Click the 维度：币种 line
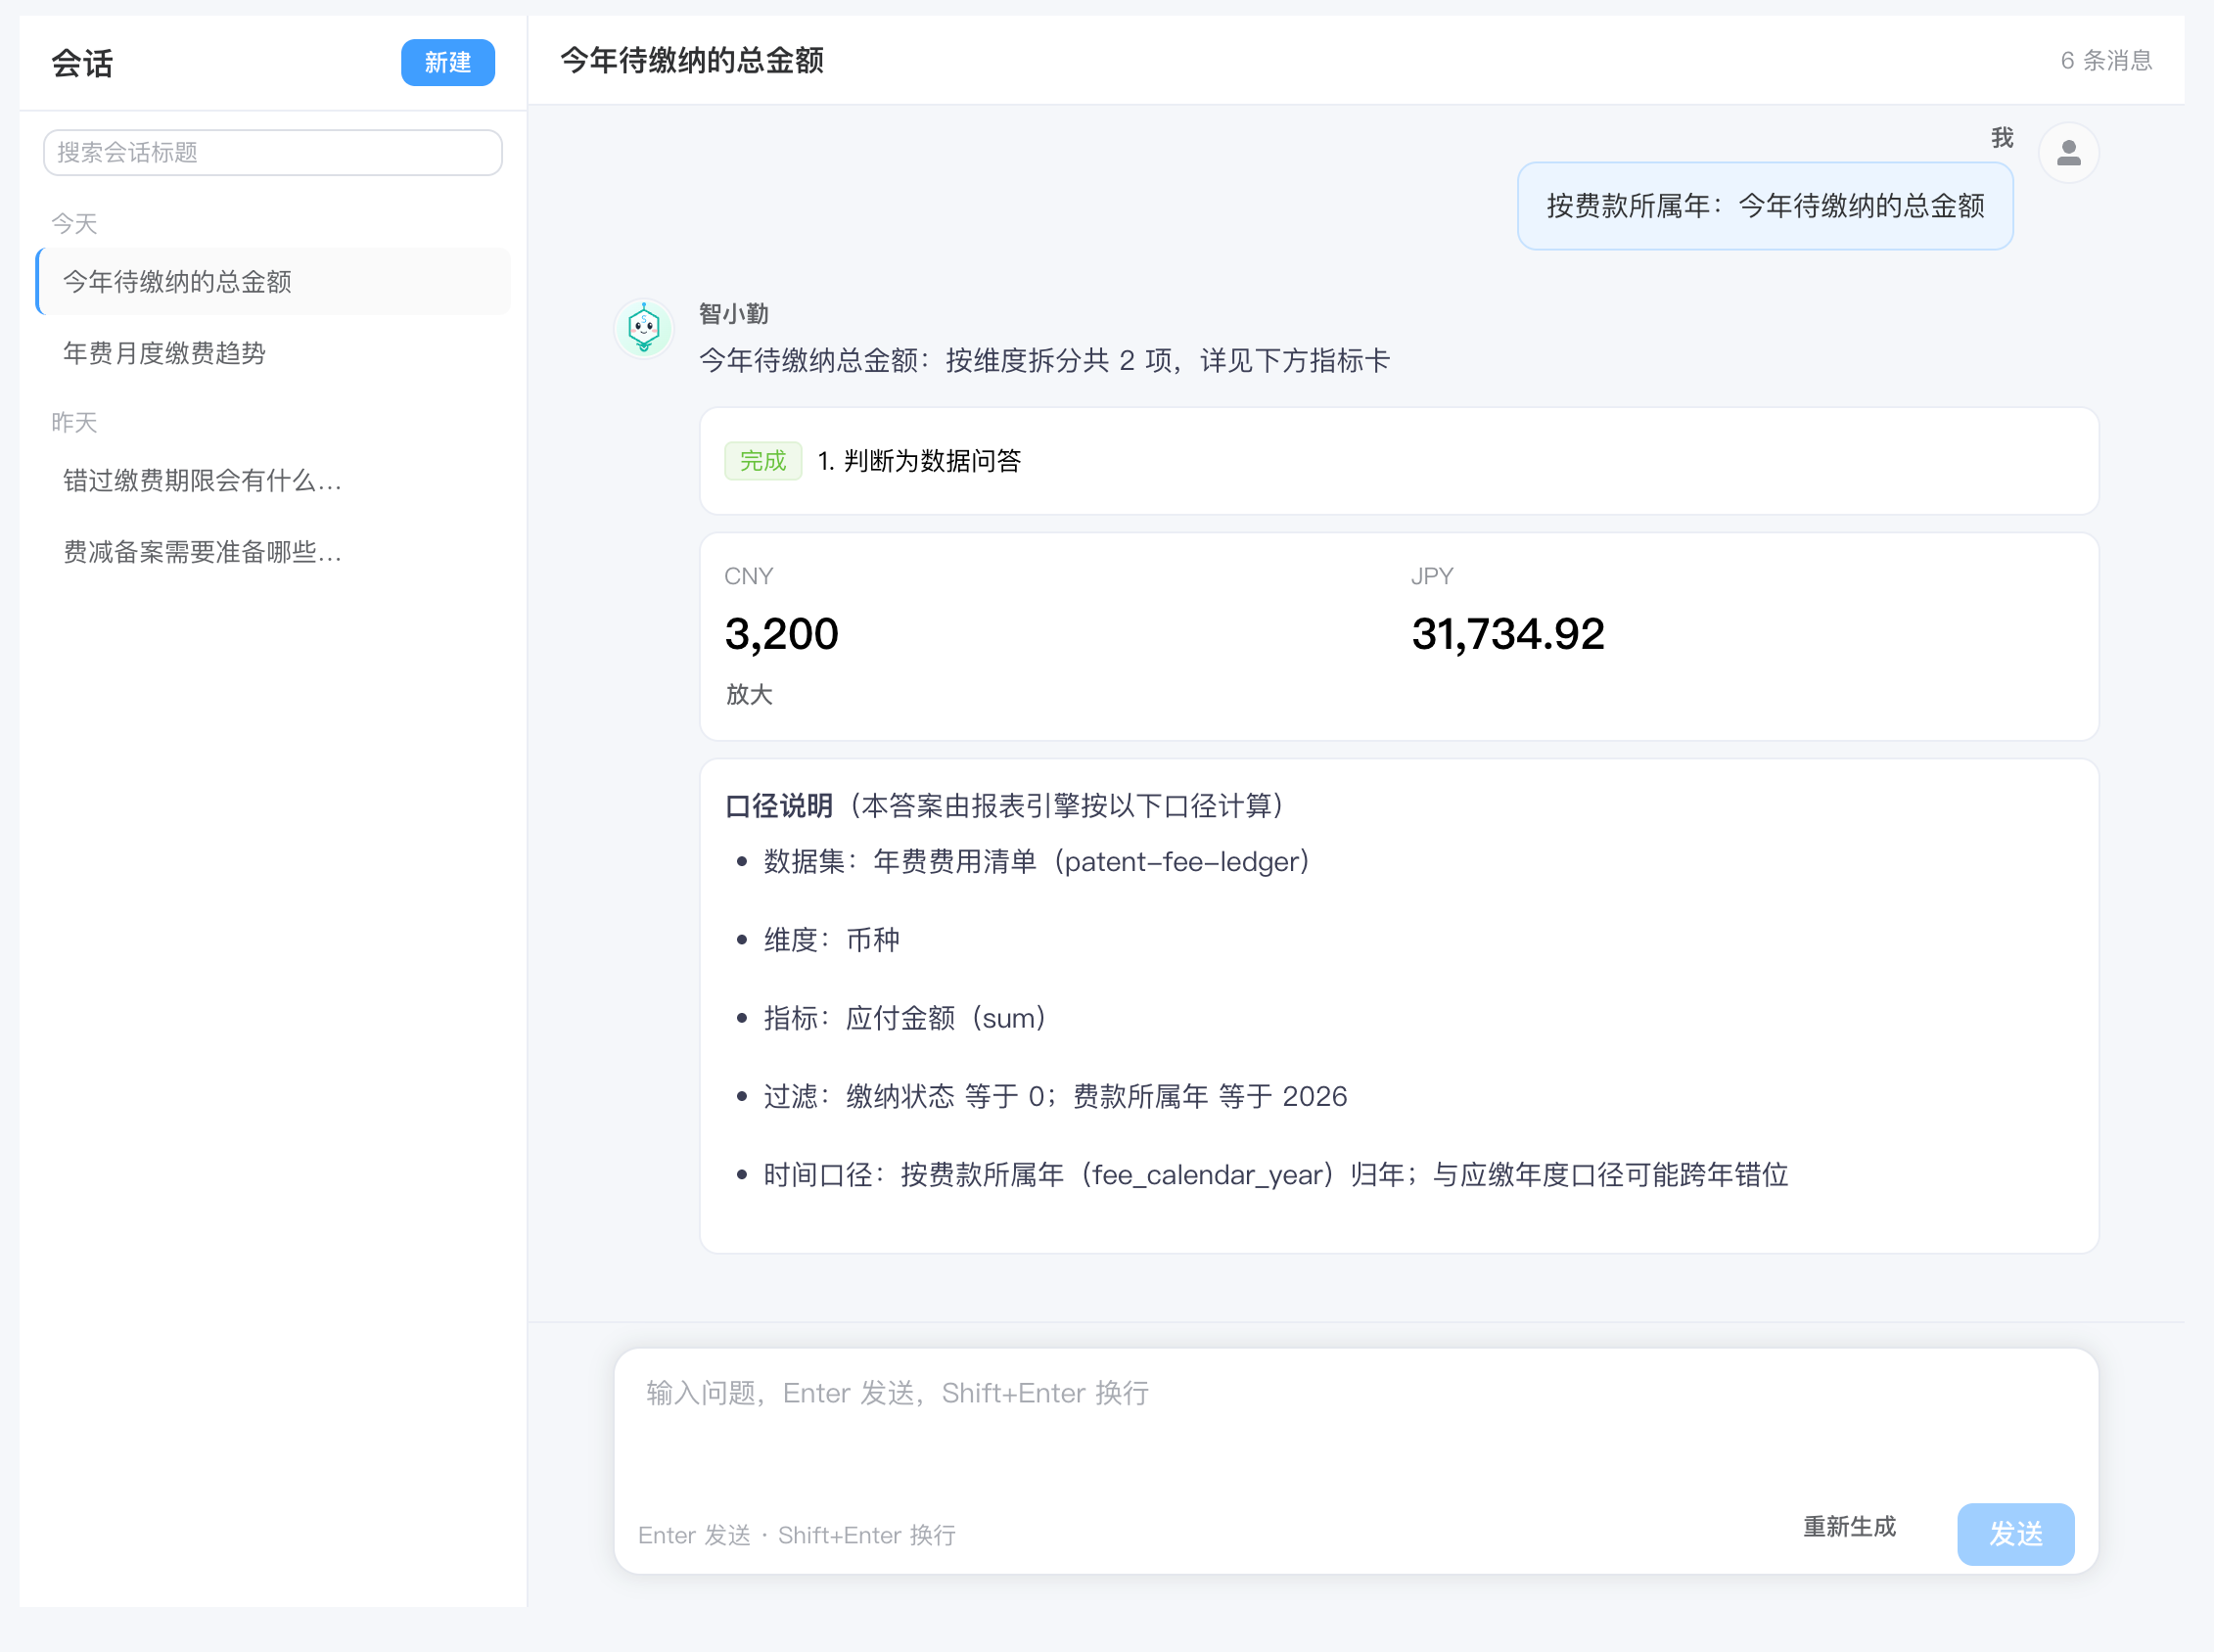Image resolution: width=2214 pixels, height=1652 pixels. [x=831, y=939]
